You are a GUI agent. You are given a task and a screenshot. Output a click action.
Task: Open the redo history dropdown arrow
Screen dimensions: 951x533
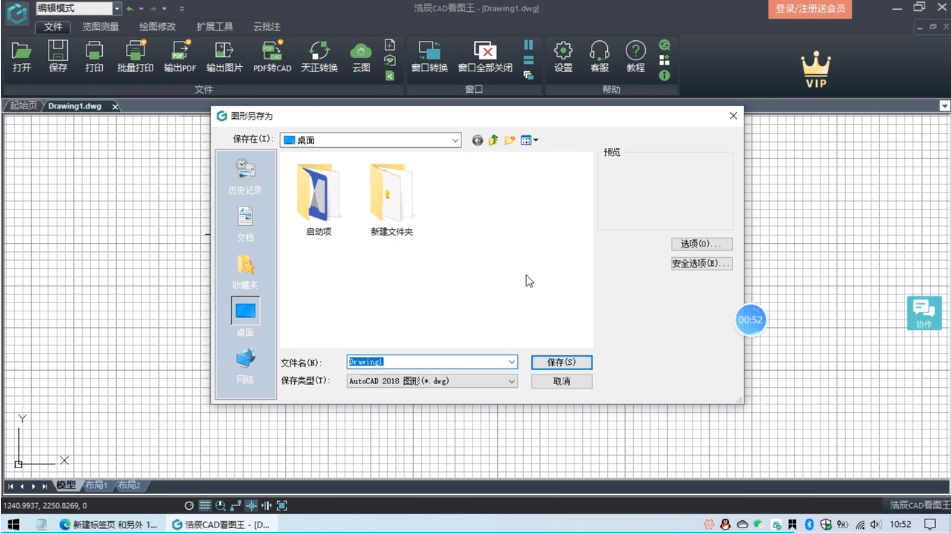pyautogui.click(x=164, y=8)
